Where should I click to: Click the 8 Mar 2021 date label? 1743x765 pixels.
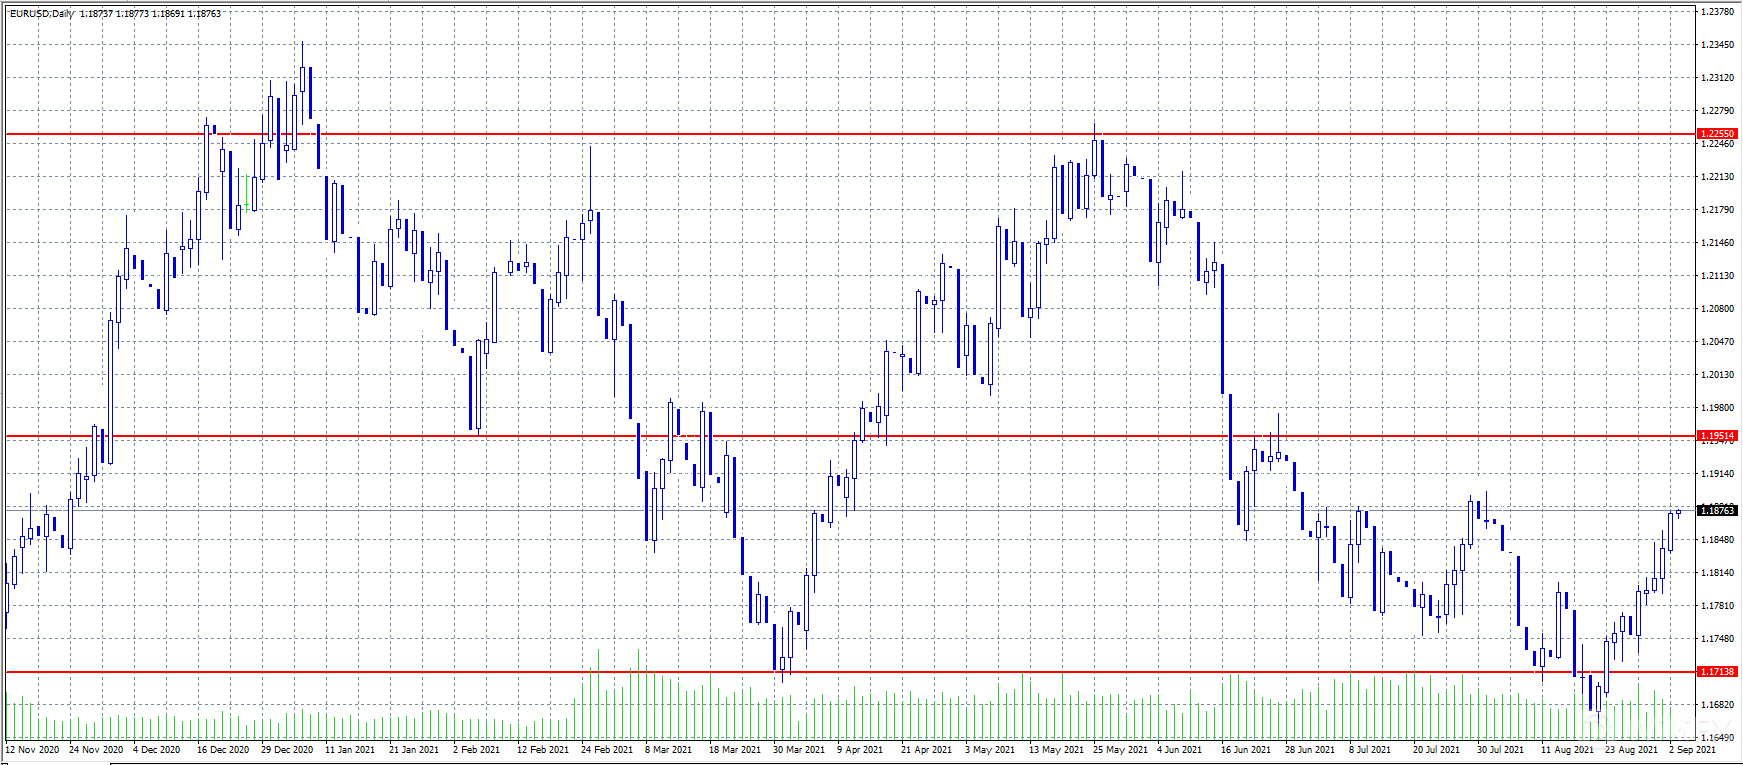click(668, 750)
